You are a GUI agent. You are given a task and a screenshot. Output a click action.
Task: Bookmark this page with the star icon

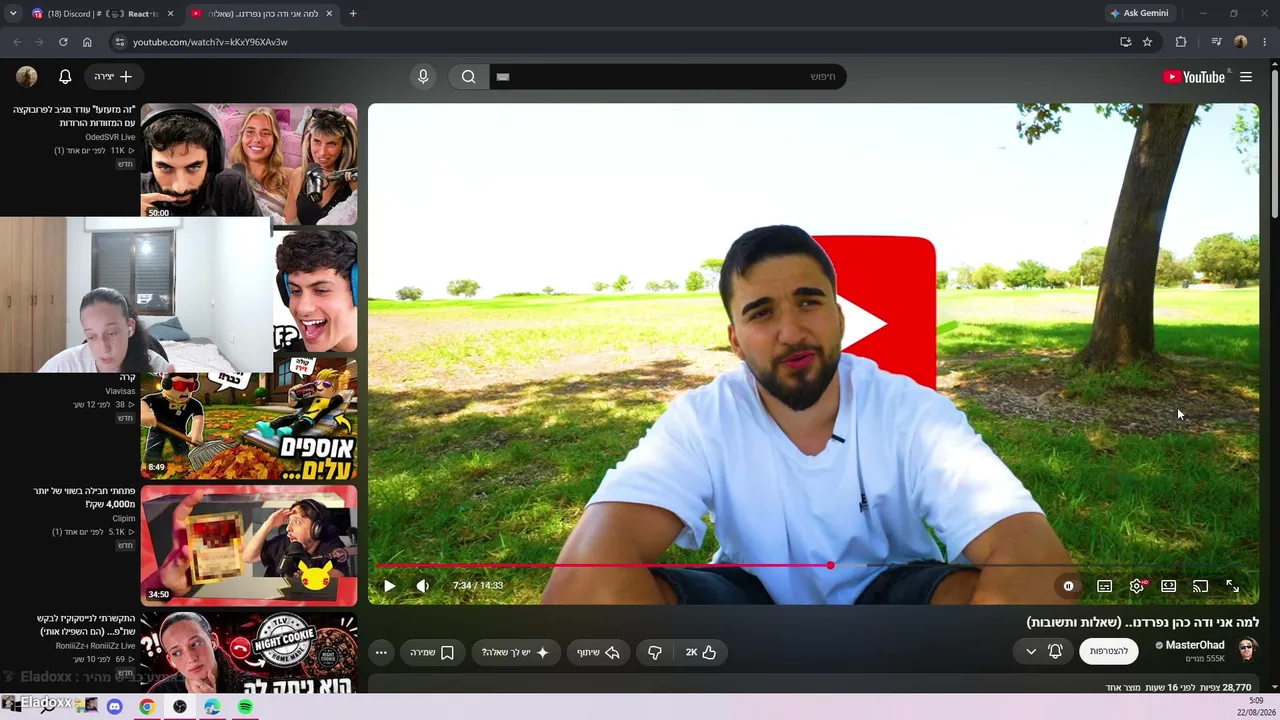(x=1147, y=42)
